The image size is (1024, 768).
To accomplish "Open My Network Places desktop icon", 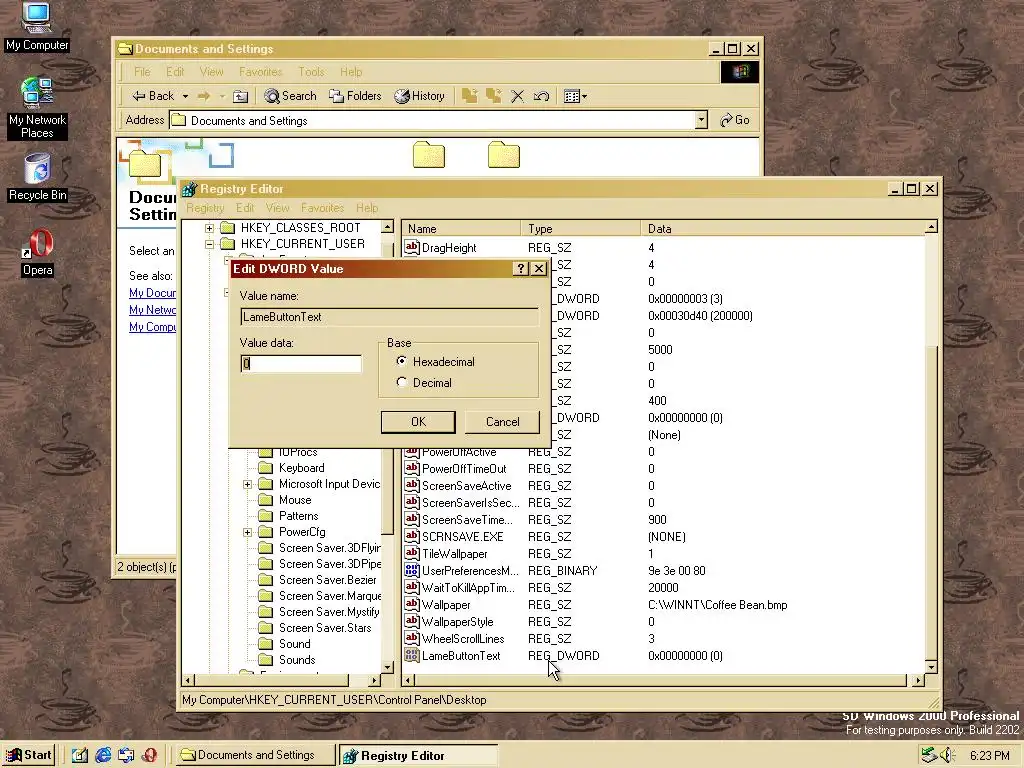I will (37, 108).
